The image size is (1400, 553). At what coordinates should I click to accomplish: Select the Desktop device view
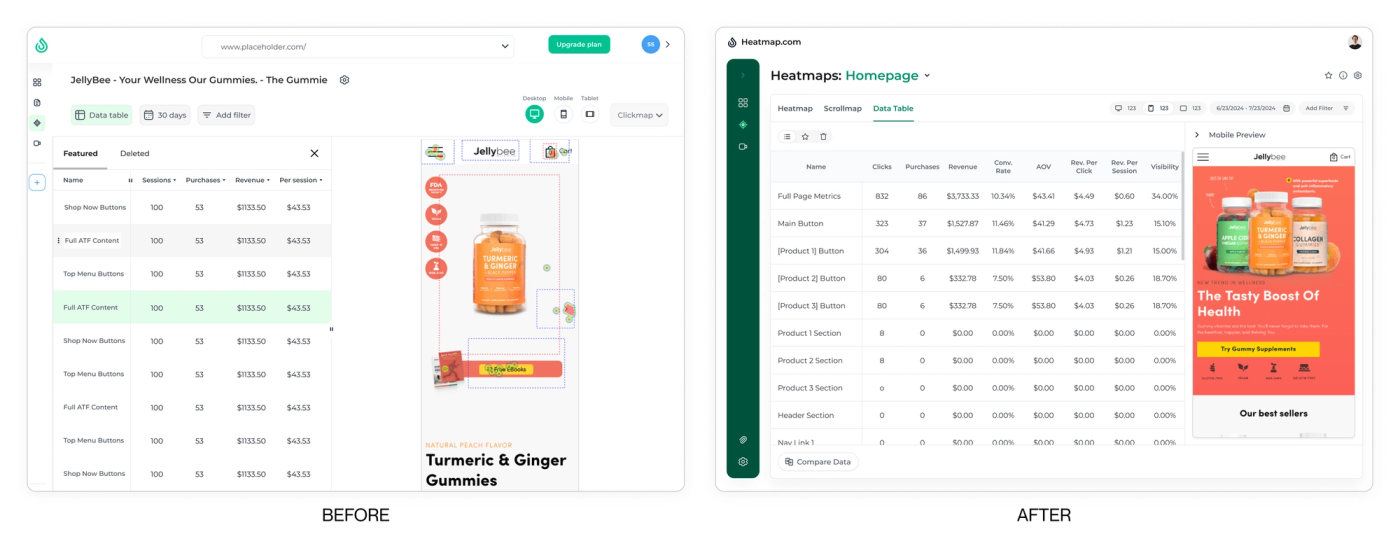pyautogui.click(x=534, y=114)
